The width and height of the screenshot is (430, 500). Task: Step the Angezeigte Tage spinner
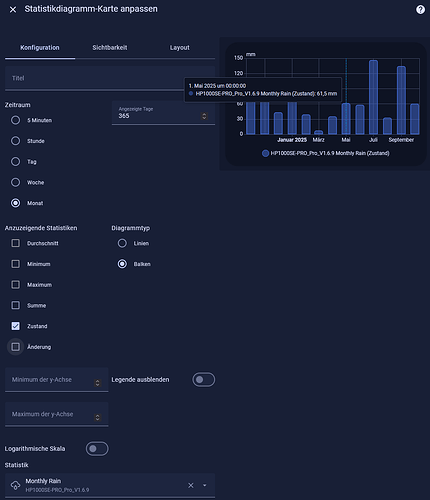tap(204, 116)
